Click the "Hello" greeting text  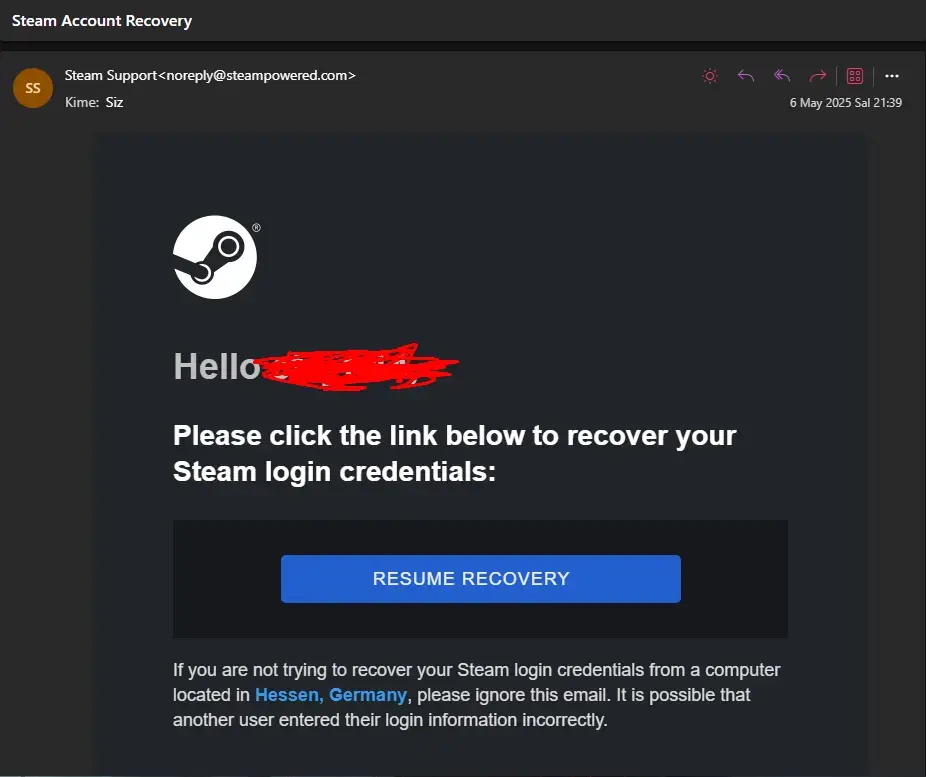point(217,367)
